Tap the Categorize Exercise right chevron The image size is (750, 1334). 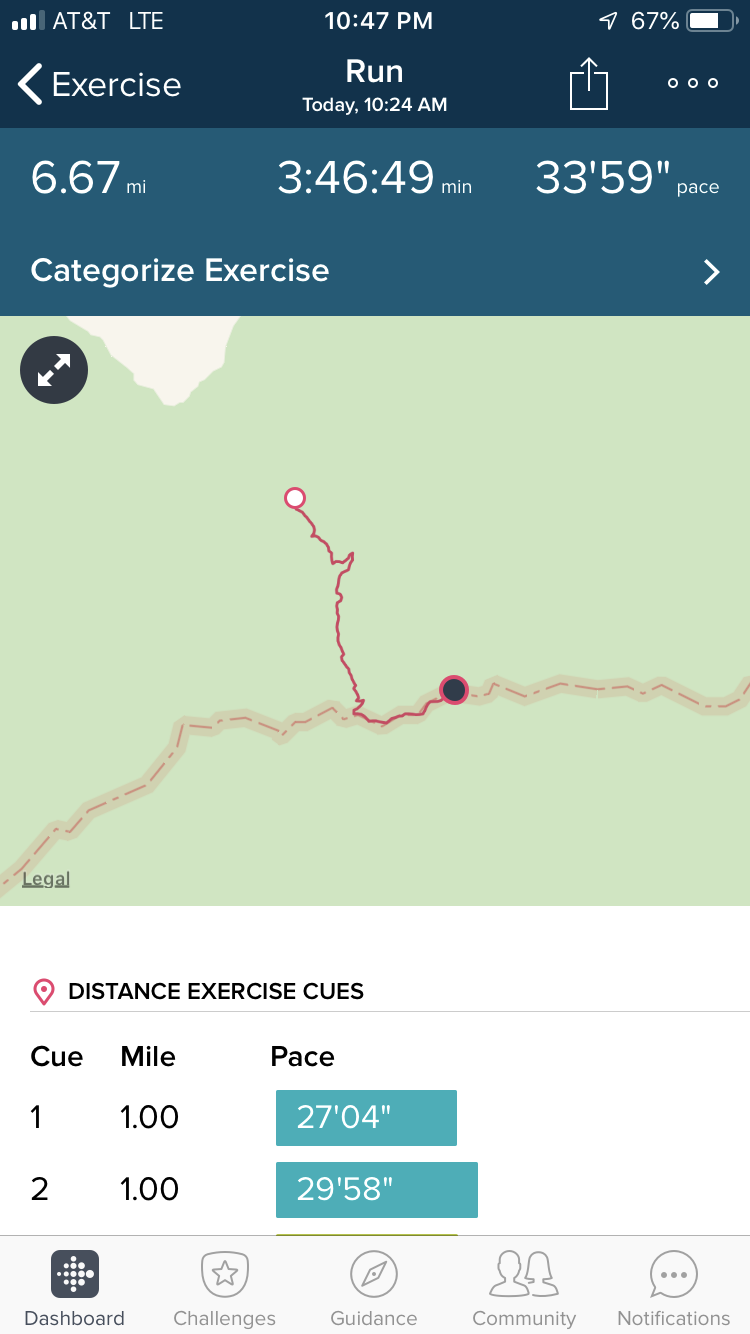pos(711,272)
